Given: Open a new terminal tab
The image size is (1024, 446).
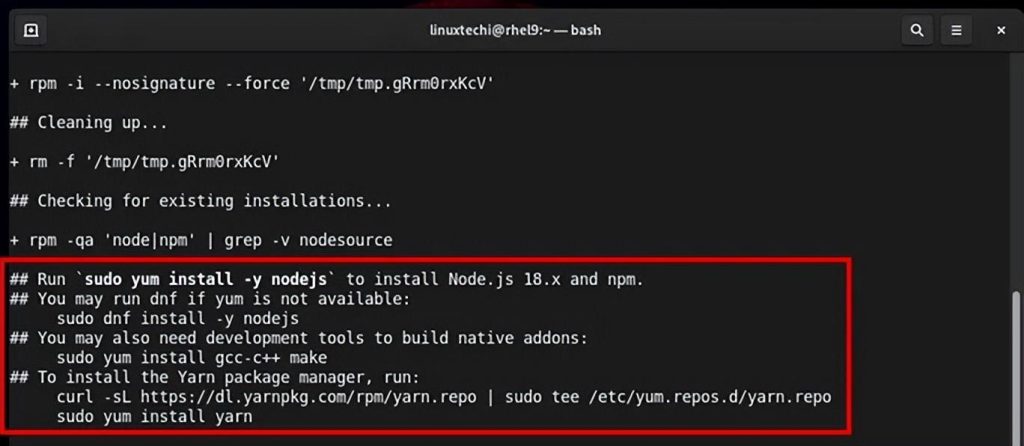Looking at the screenshot, I should [x=31, y=30].
